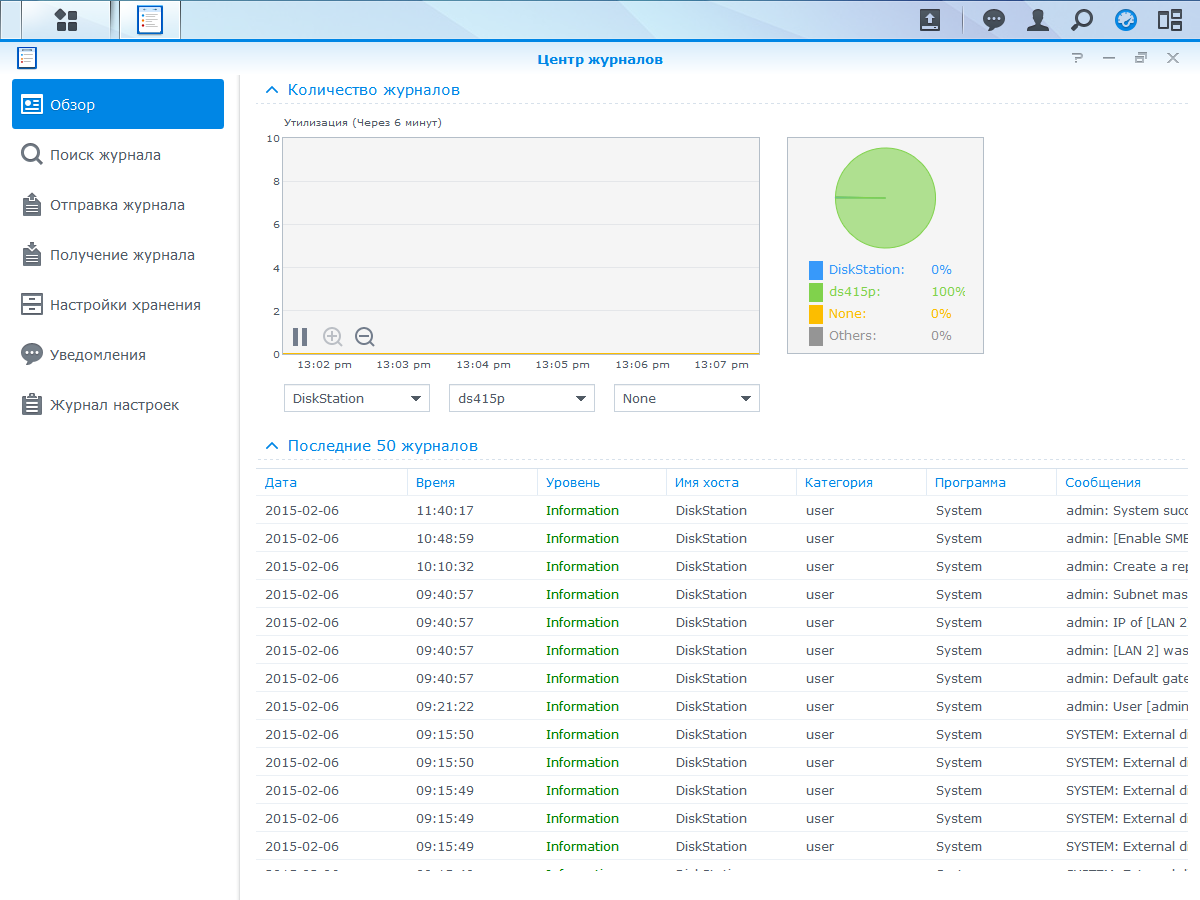Open the help question mark button
This screenshot has height=900, width=1200.
[x=1077, y=58]
